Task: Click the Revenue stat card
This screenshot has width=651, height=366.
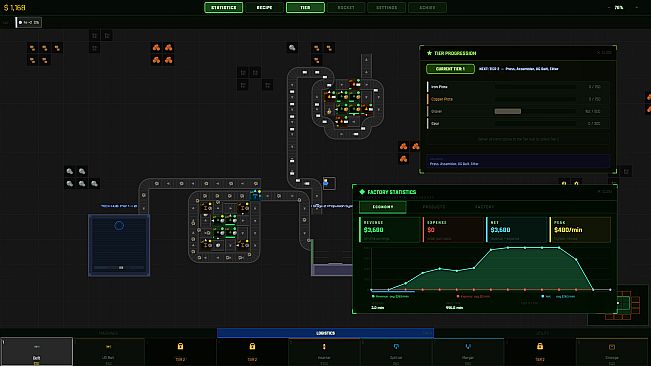Action: coord(390,229)
